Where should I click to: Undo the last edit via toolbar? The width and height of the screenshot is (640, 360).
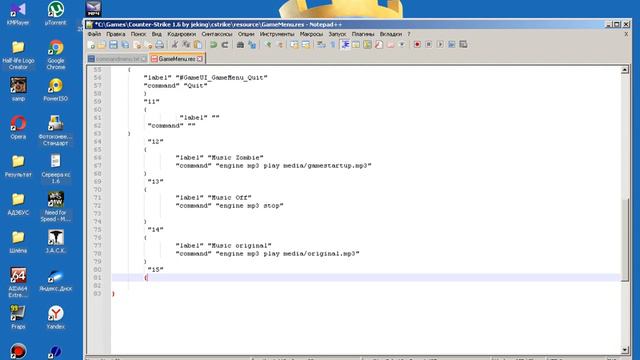point(213,45)
